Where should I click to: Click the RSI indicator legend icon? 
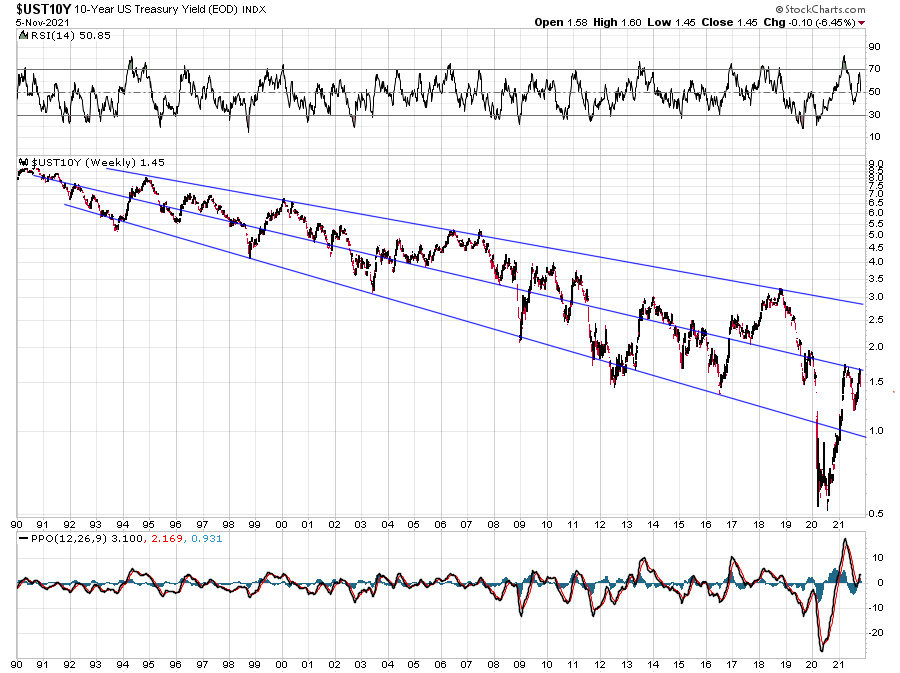coord(23,35)
